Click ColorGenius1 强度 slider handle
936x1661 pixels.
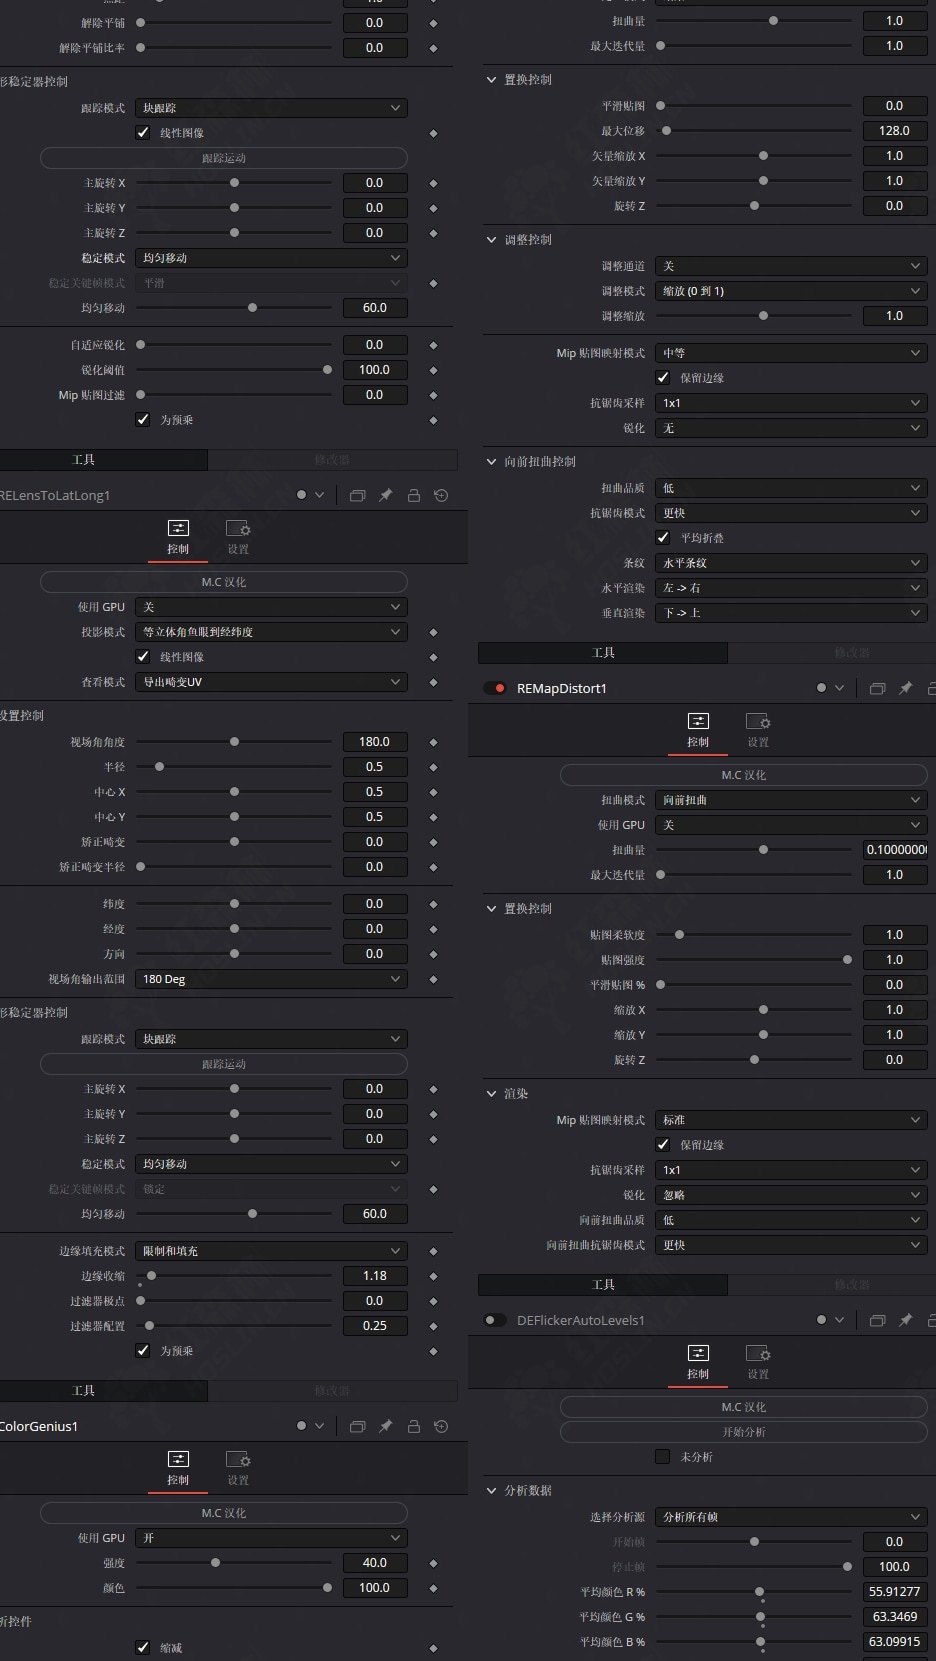click(215, 1563)
